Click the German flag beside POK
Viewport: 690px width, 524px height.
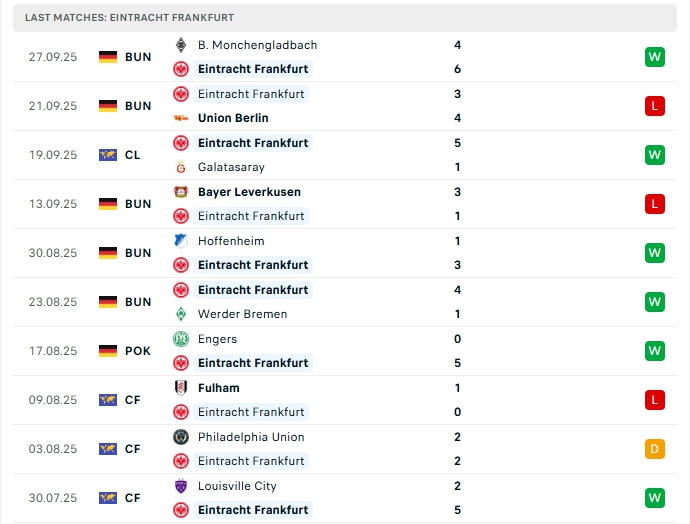coord(108,351)
